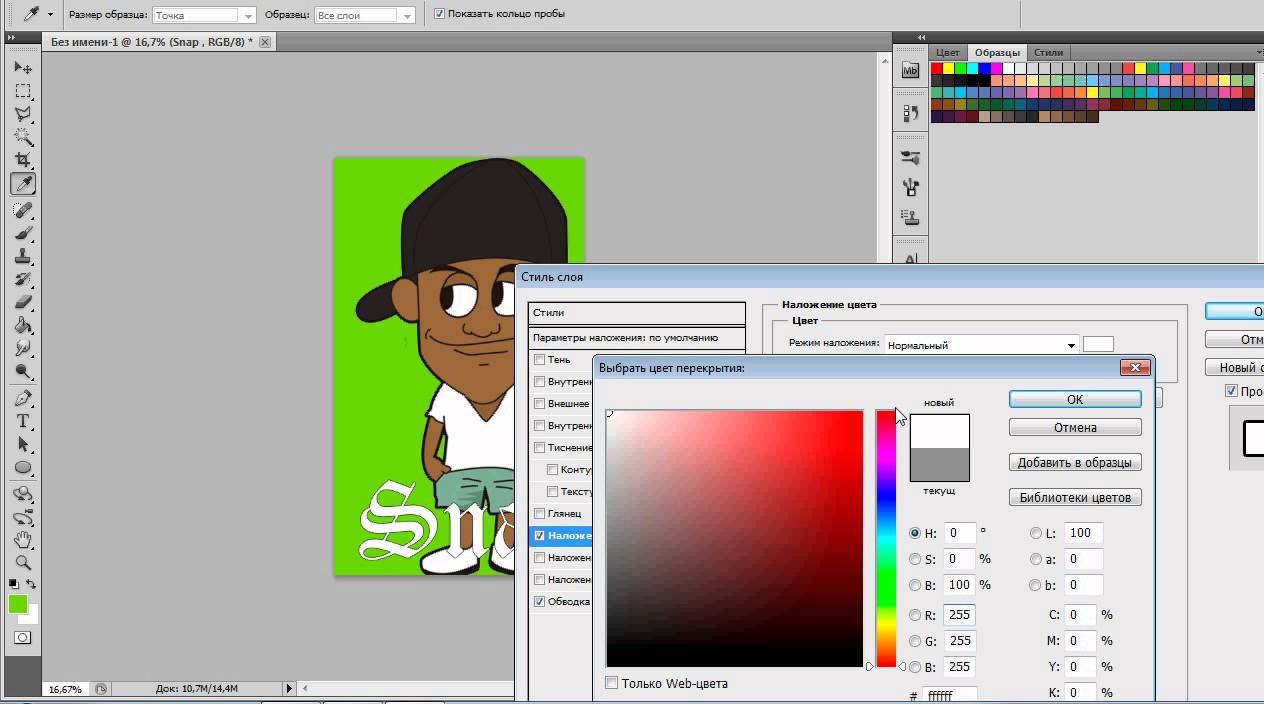
Task: Swap foreground and background colors
Action: (x=32, y=584)
